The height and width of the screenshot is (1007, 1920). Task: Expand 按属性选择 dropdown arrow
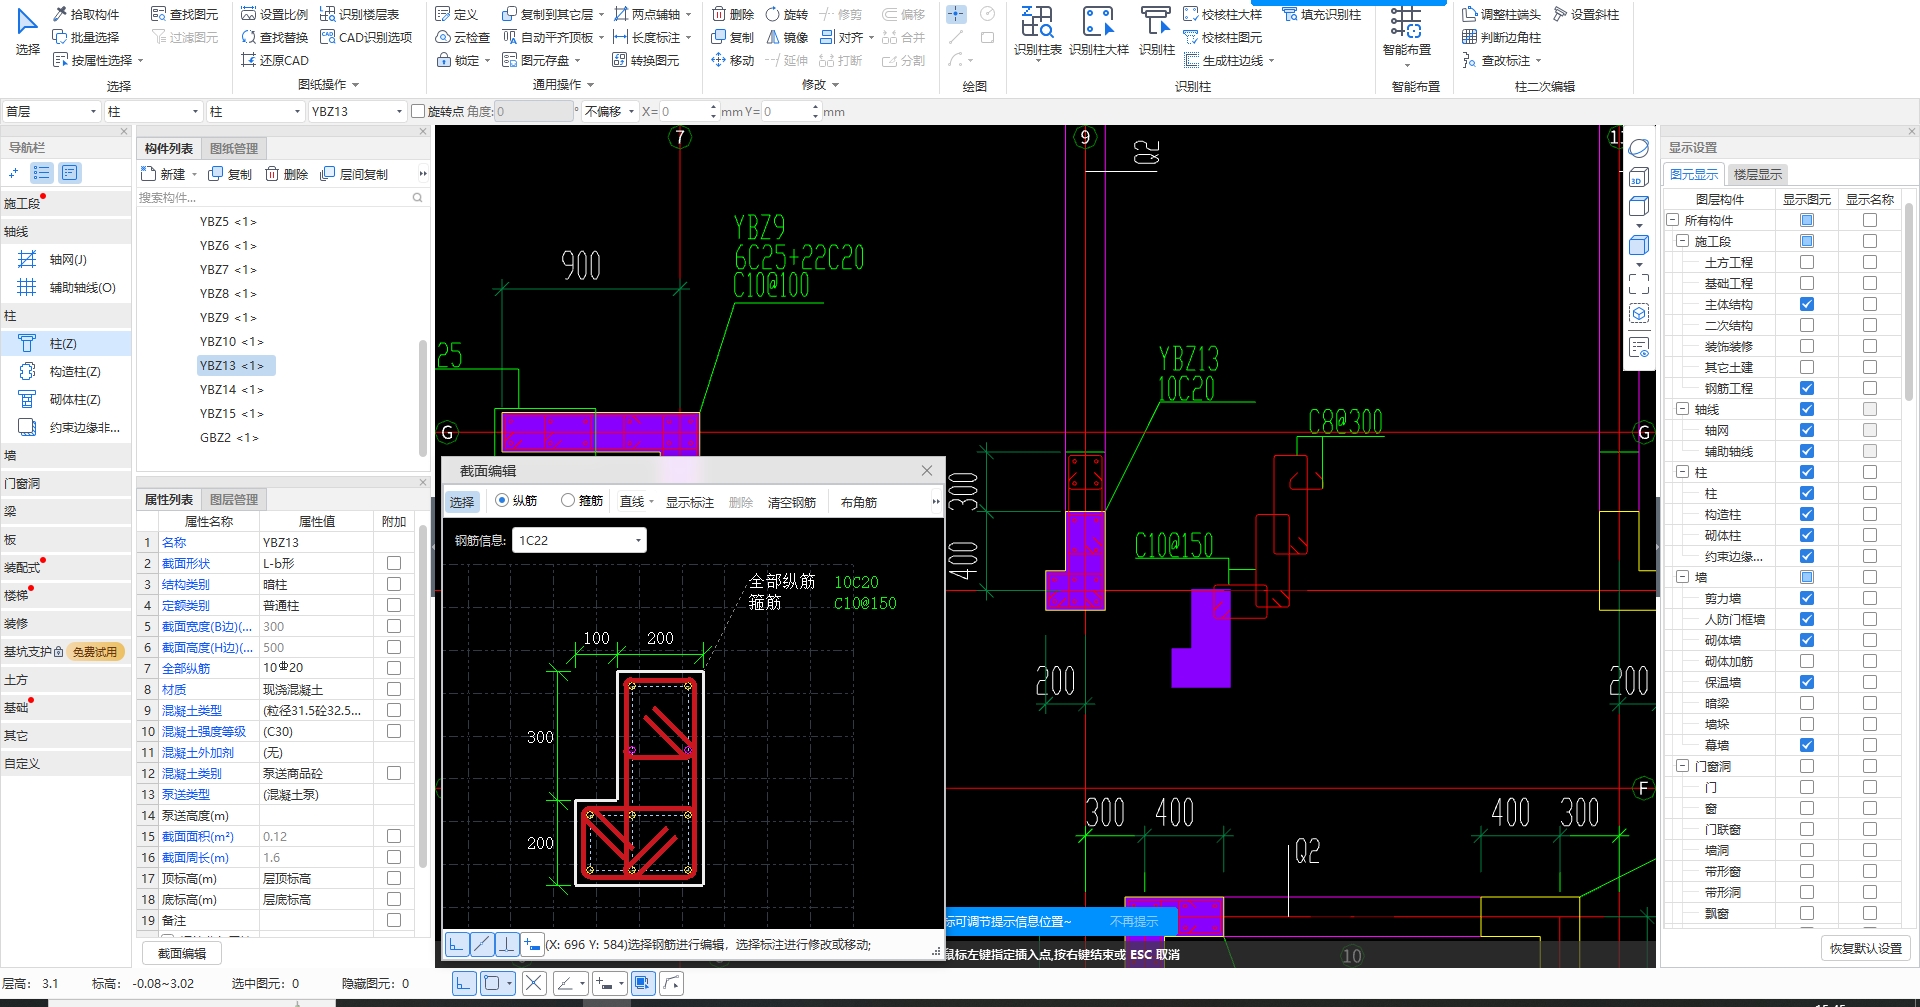click(140, 61)
